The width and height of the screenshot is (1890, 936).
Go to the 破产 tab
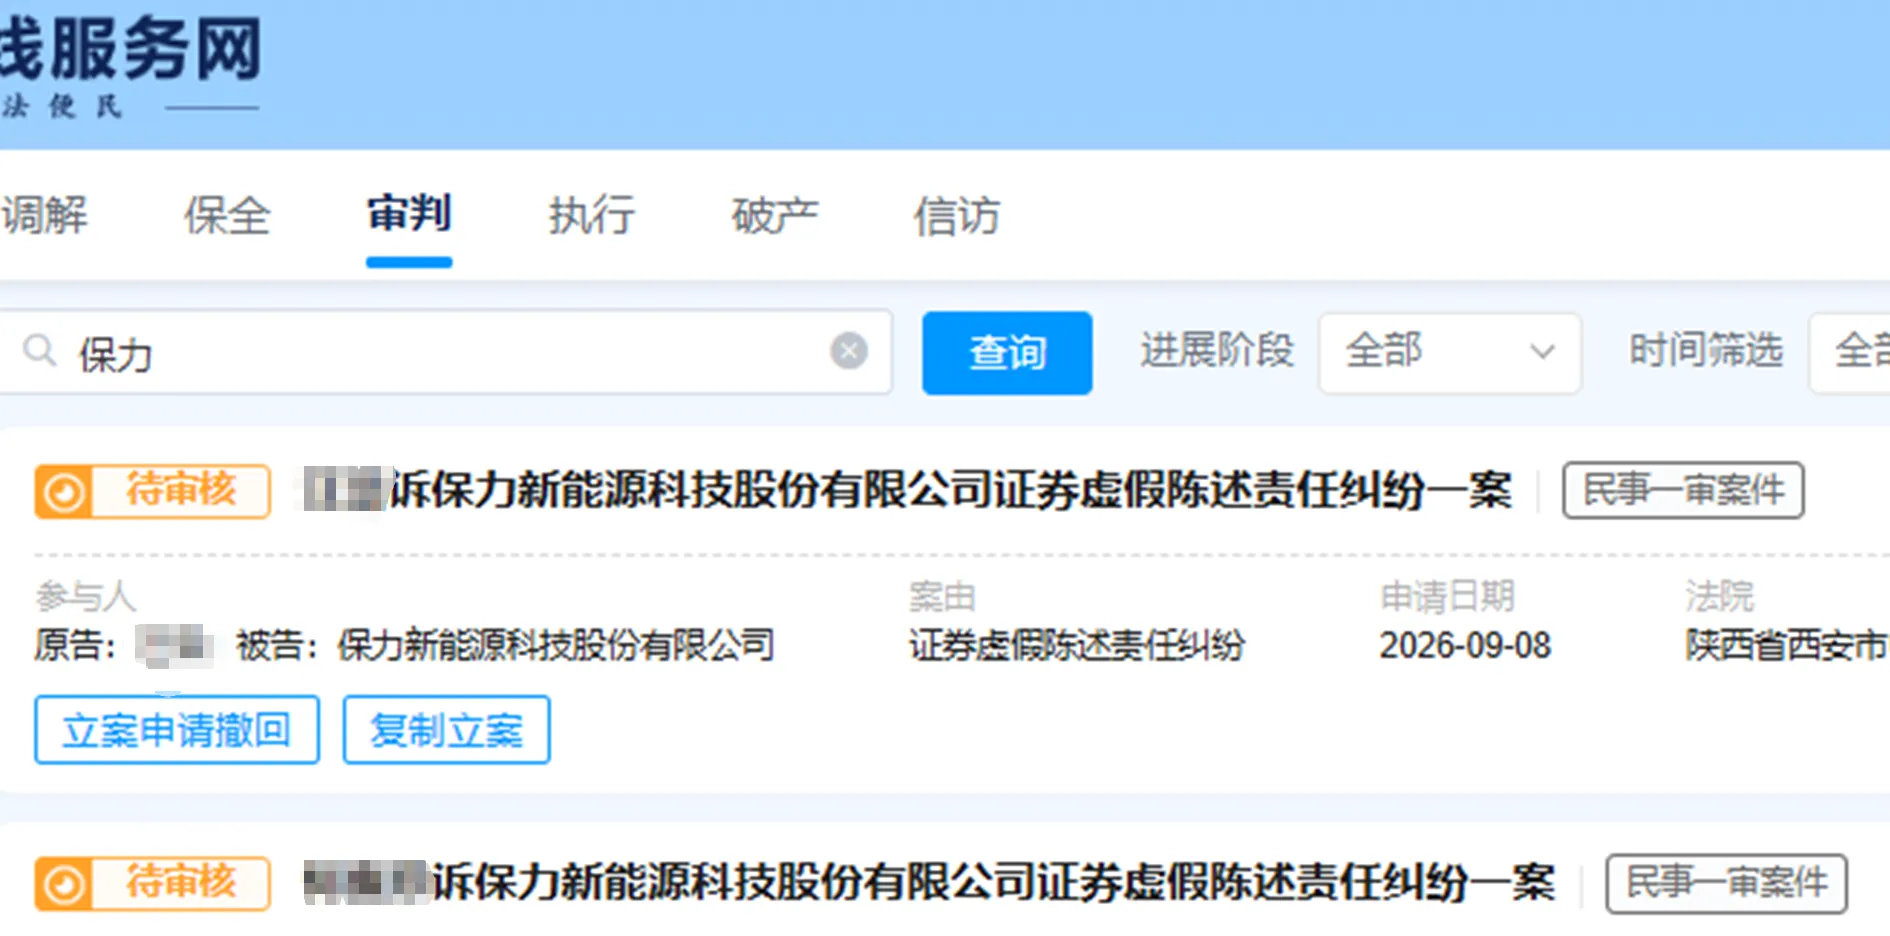[775, 216]
